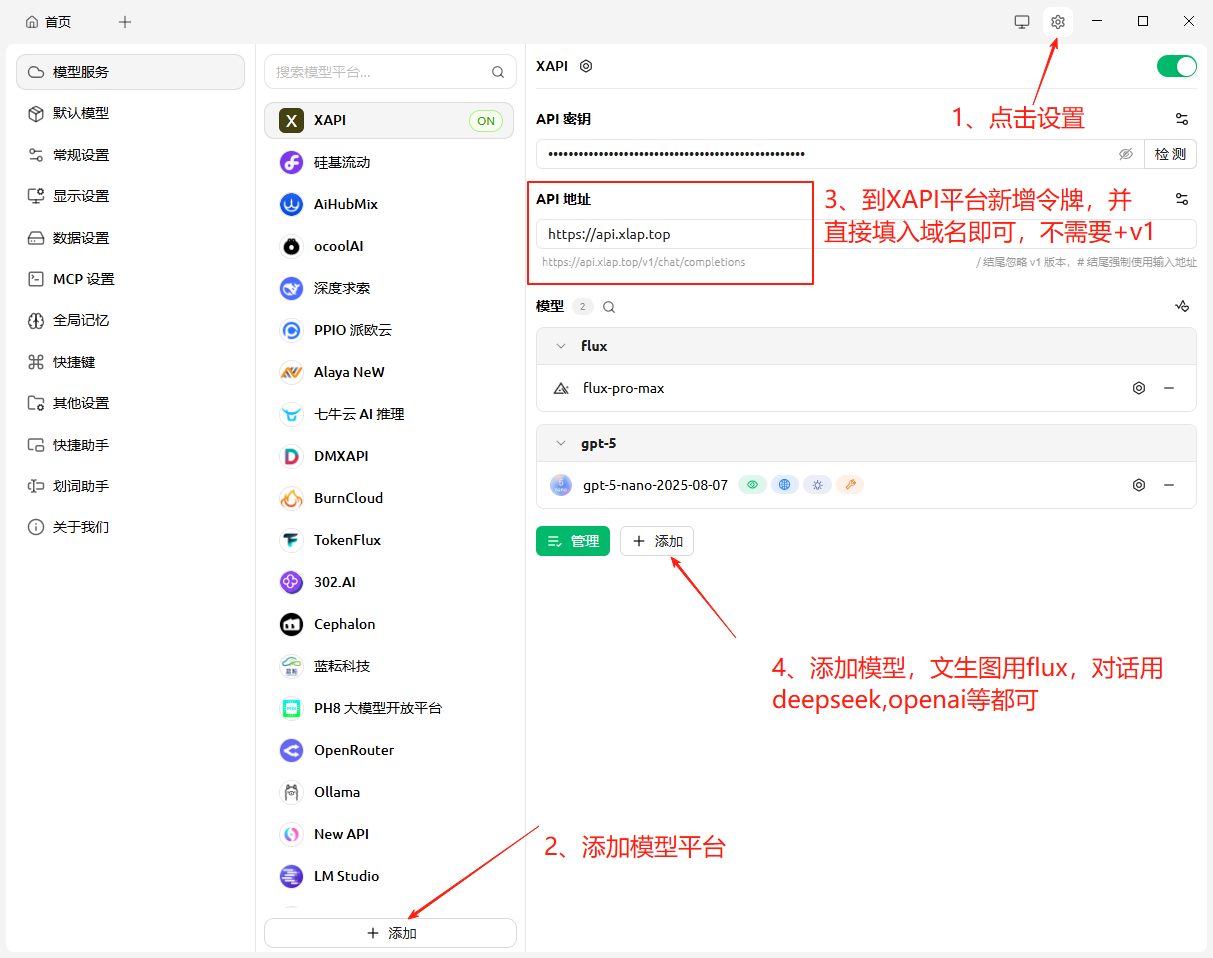Select 蓝耘科技 provider
Image resolution: width=1213 pixels, height=958 pixels.
pyautogui.click(x=389, y=666)
